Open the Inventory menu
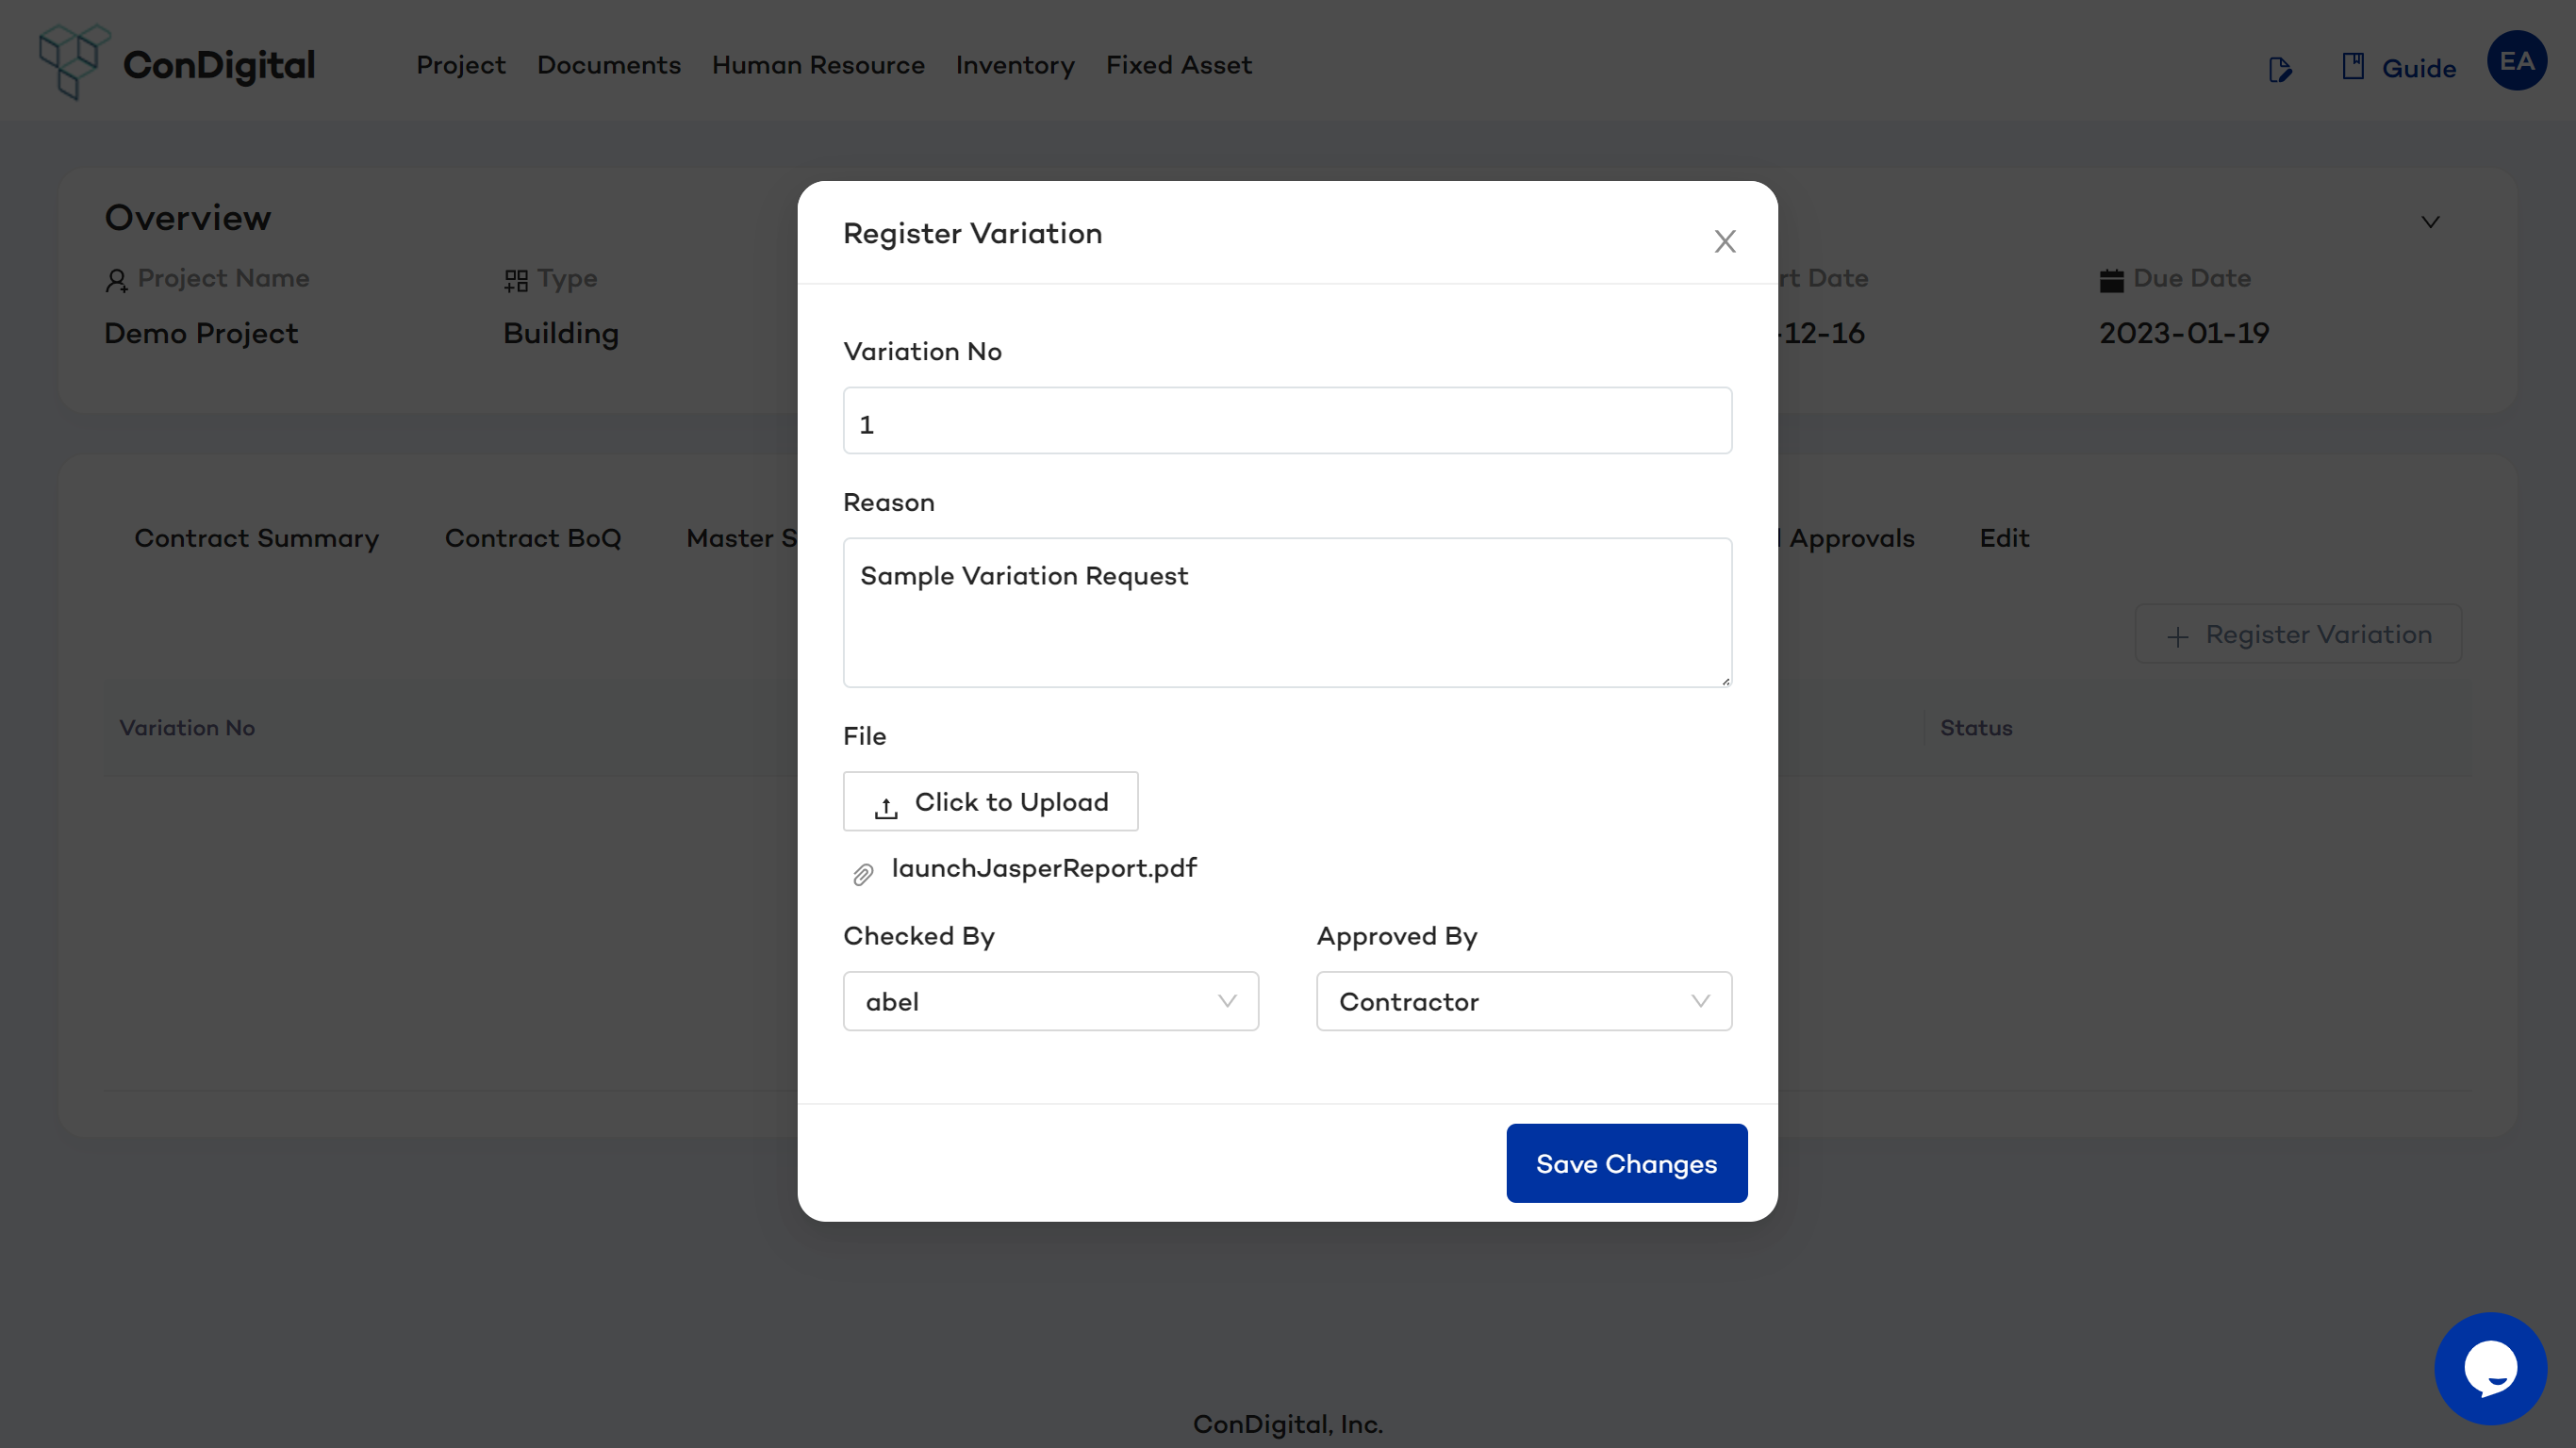Image resolution: width=2576 pixels, height=1448 pixels. 1014,65
